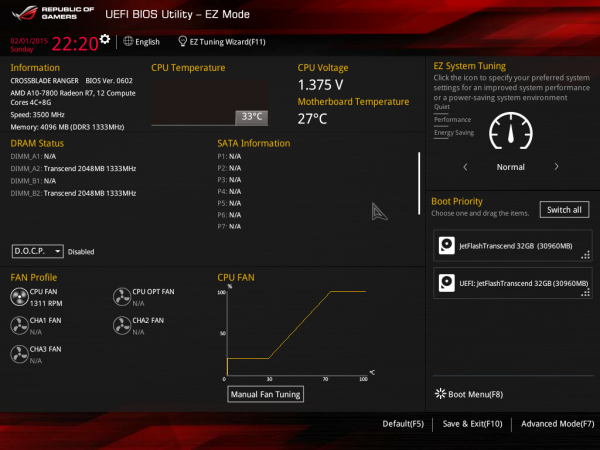600x450 pixels.
Task: Load Default(F5) settings
Action: pyautogui.click(x=403, y=424)
